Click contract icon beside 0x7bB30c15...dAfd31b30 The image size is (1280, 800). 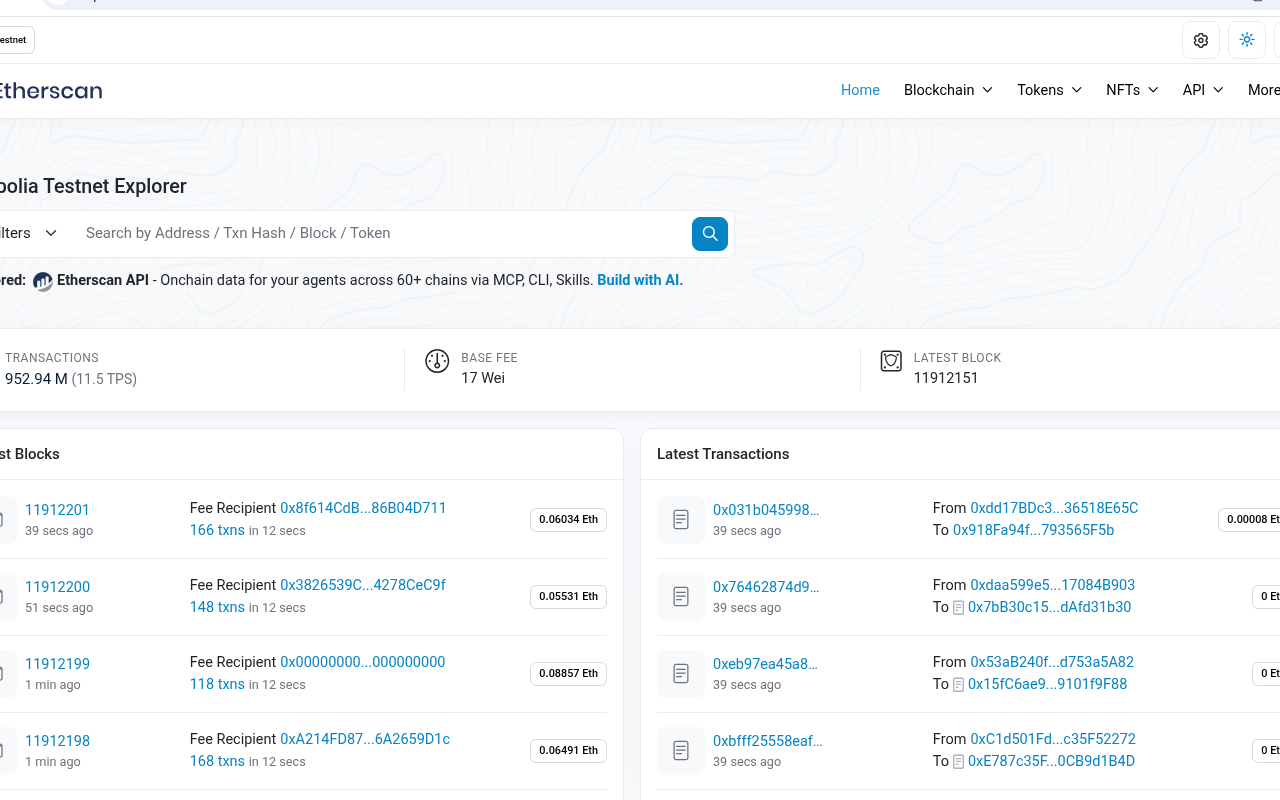click(959, 608)
